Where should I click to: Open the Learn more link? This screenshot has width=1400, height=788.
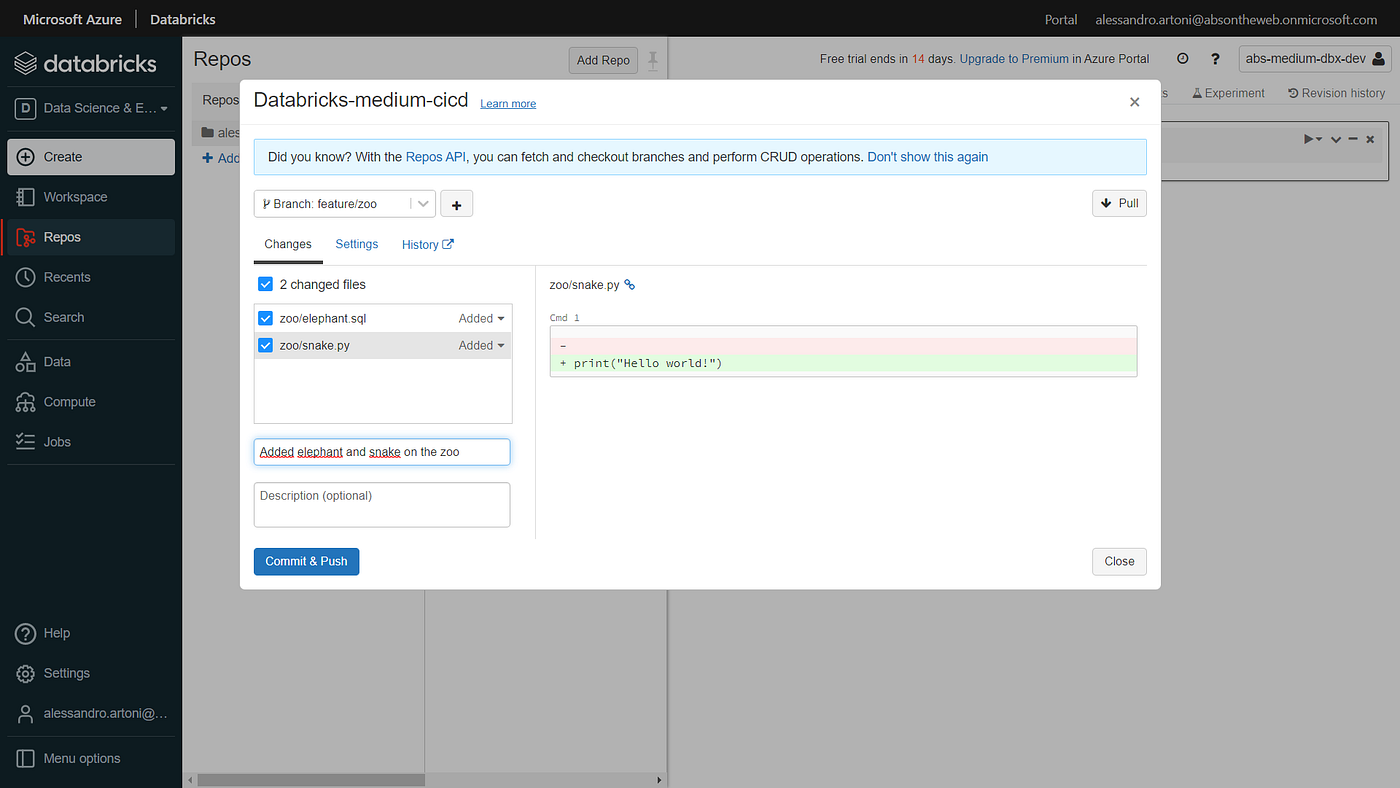click(507, 103)
